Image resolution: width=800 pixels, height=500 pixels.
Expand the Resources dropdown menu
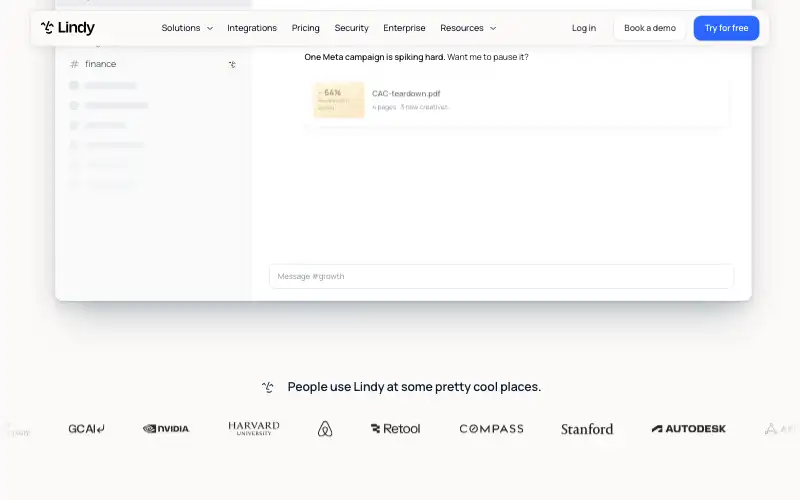click(x=468, y=28)
